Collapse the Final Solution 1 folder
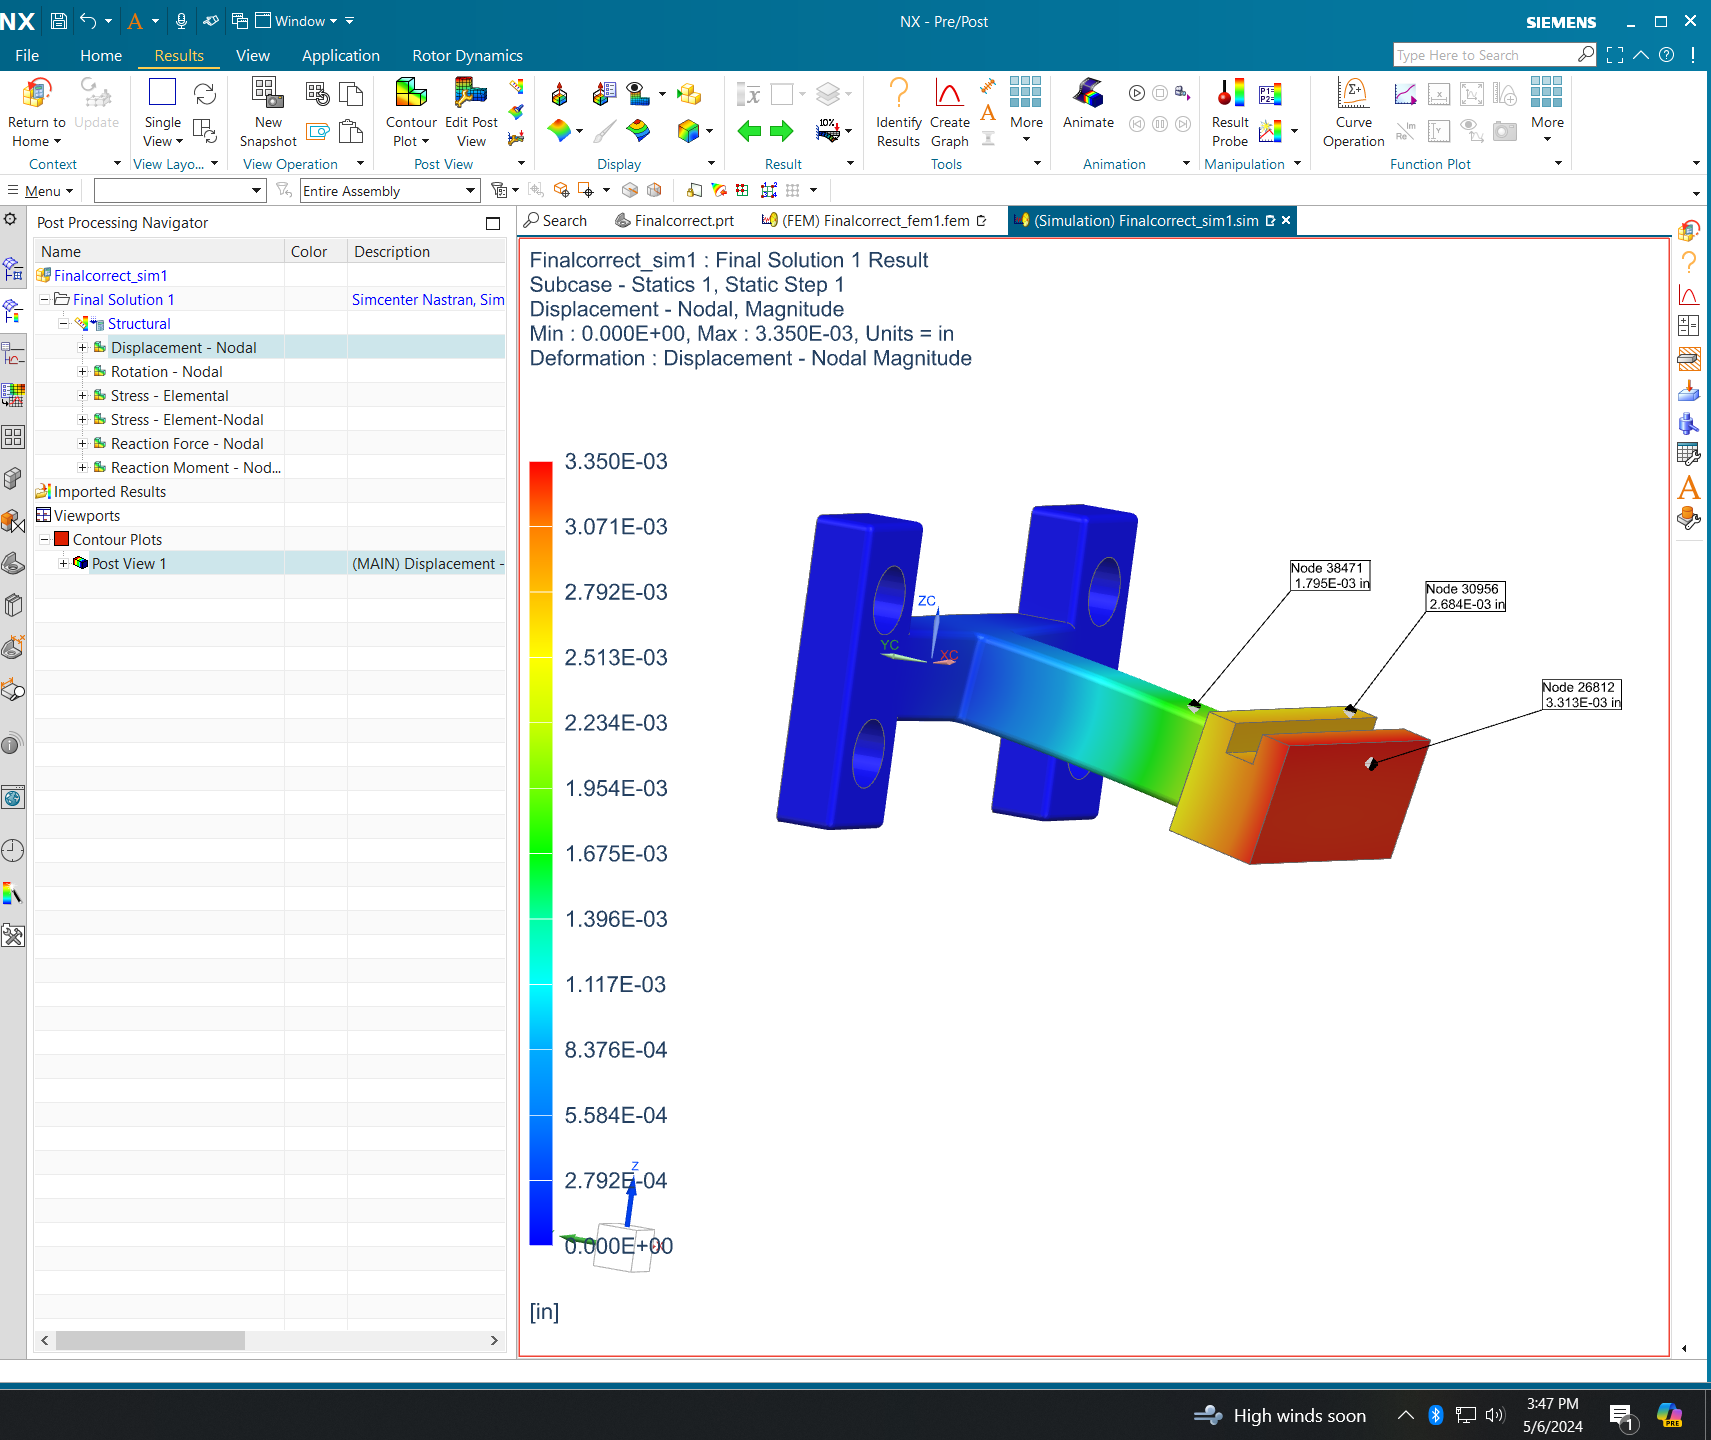Screen dimensions: 1711x1440 click(45, 298)
